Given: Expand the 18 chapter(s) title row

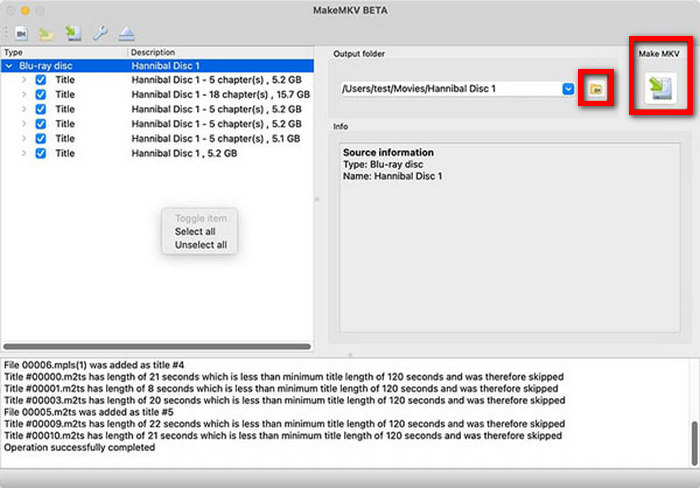Looking at the screenshot, I should pos(24,94).
